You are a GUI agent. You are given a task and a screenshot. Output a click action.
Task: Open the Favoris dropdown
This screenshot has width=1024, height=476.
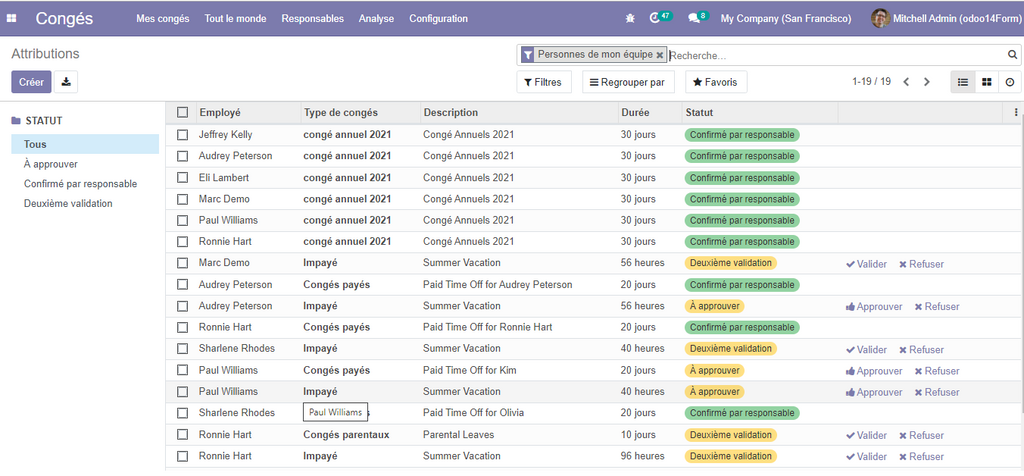click(716, 82)
